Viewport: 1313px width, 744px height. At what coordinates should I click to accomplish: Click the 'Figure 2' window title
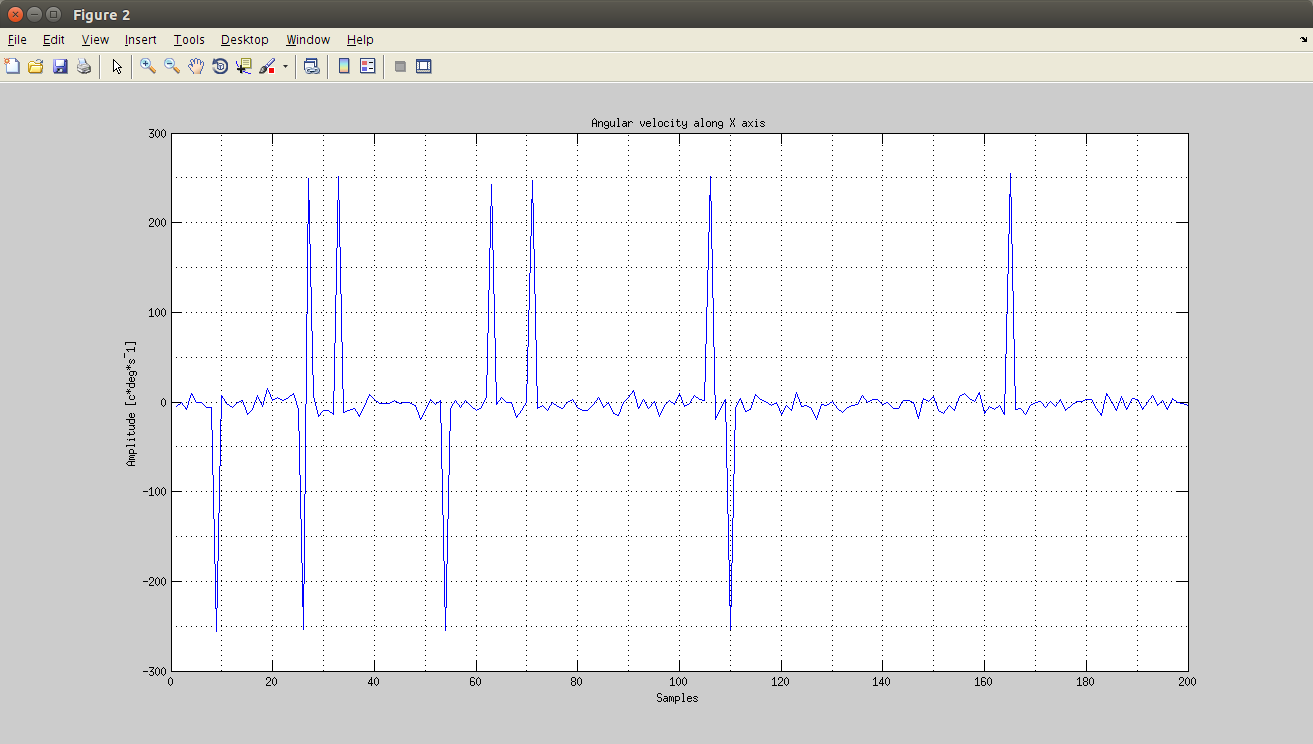(101, 15)
